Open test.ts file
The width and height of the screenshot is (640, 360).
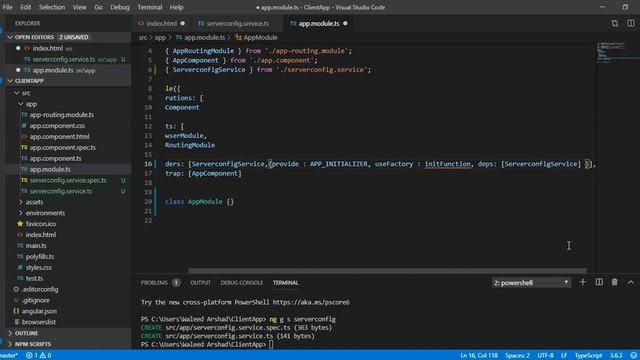pos(34,278)
